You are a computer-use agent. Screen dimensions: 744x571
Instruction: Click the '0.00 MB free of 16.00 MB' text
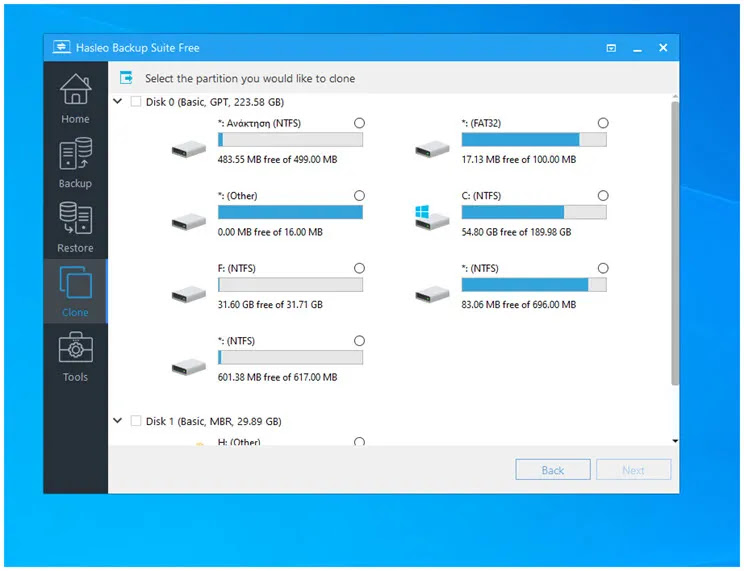[x=270, y=232]
